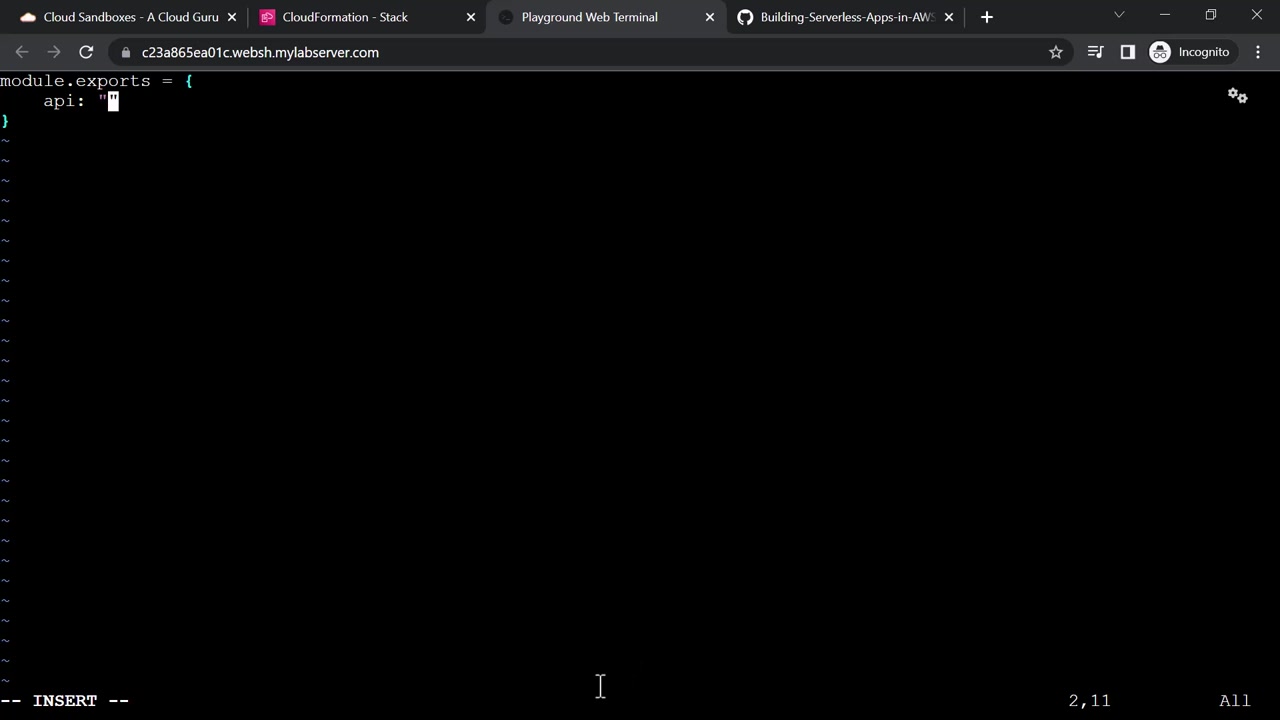Open the Building-Serverless-Apps GitHub tab
Viewport: 1280px width, 720px height.
(845, 17)
